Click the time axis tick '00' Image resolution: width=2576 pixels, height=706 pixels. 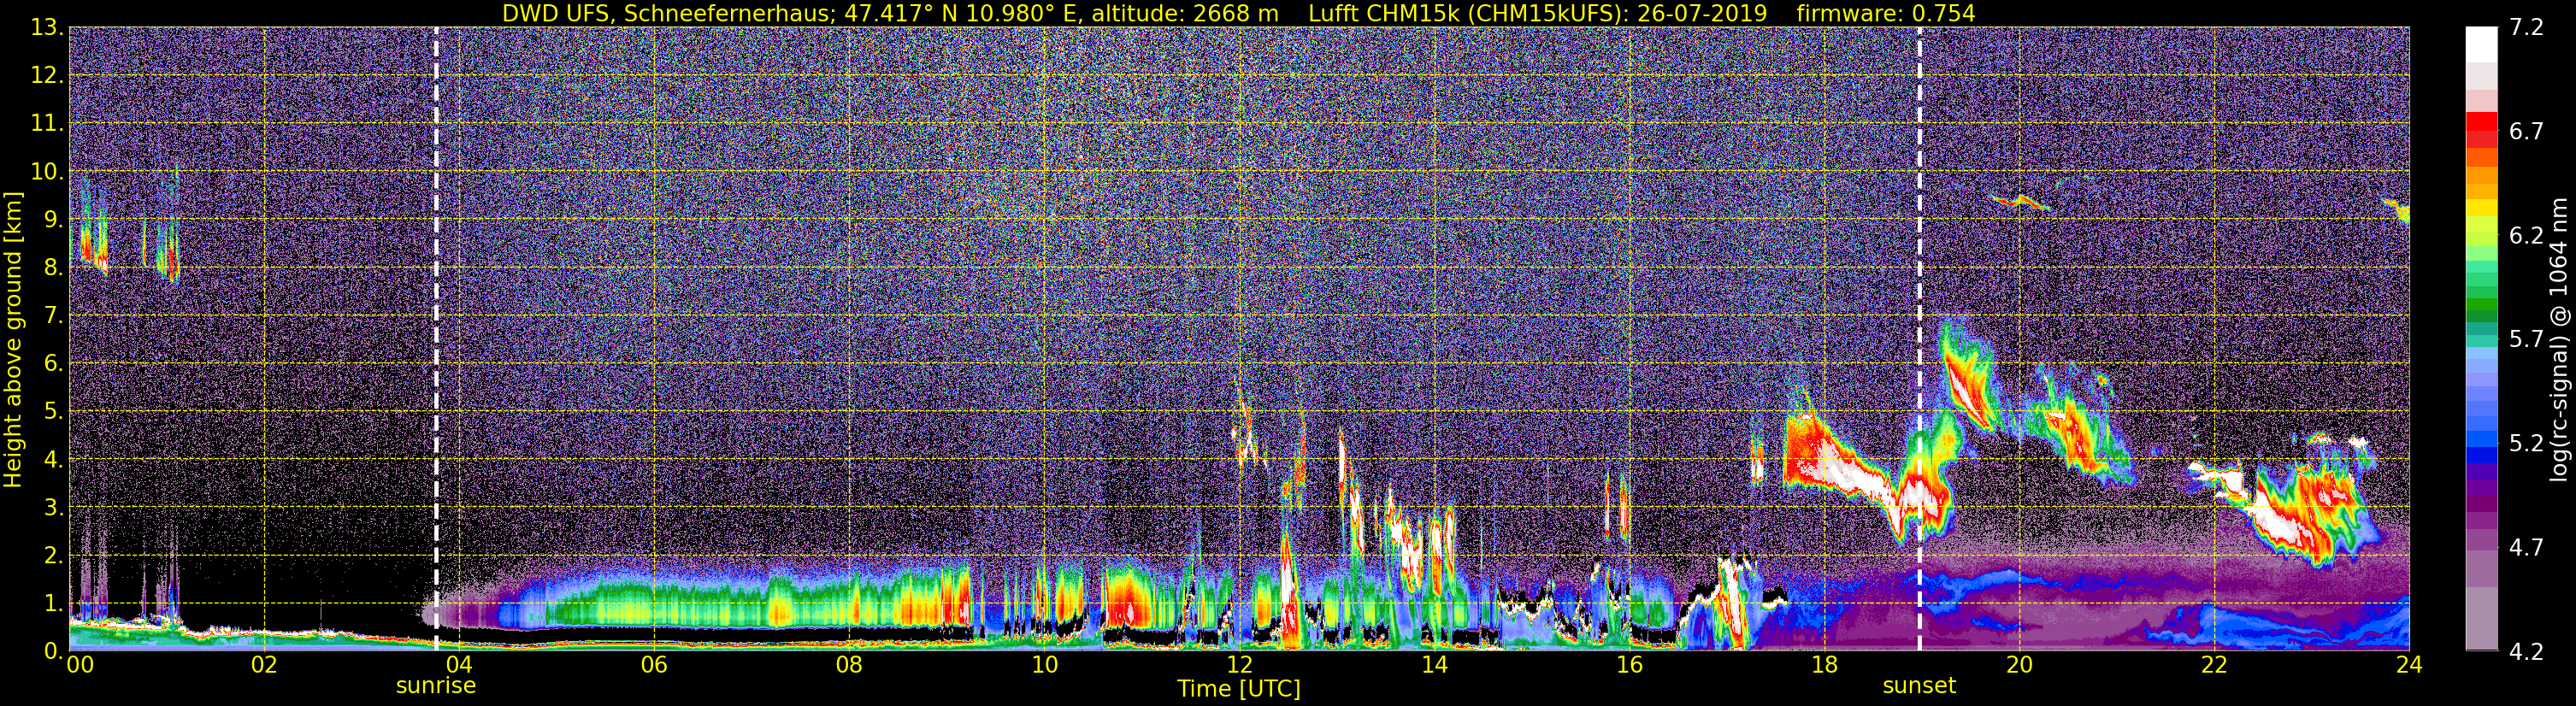click(80, 666)
